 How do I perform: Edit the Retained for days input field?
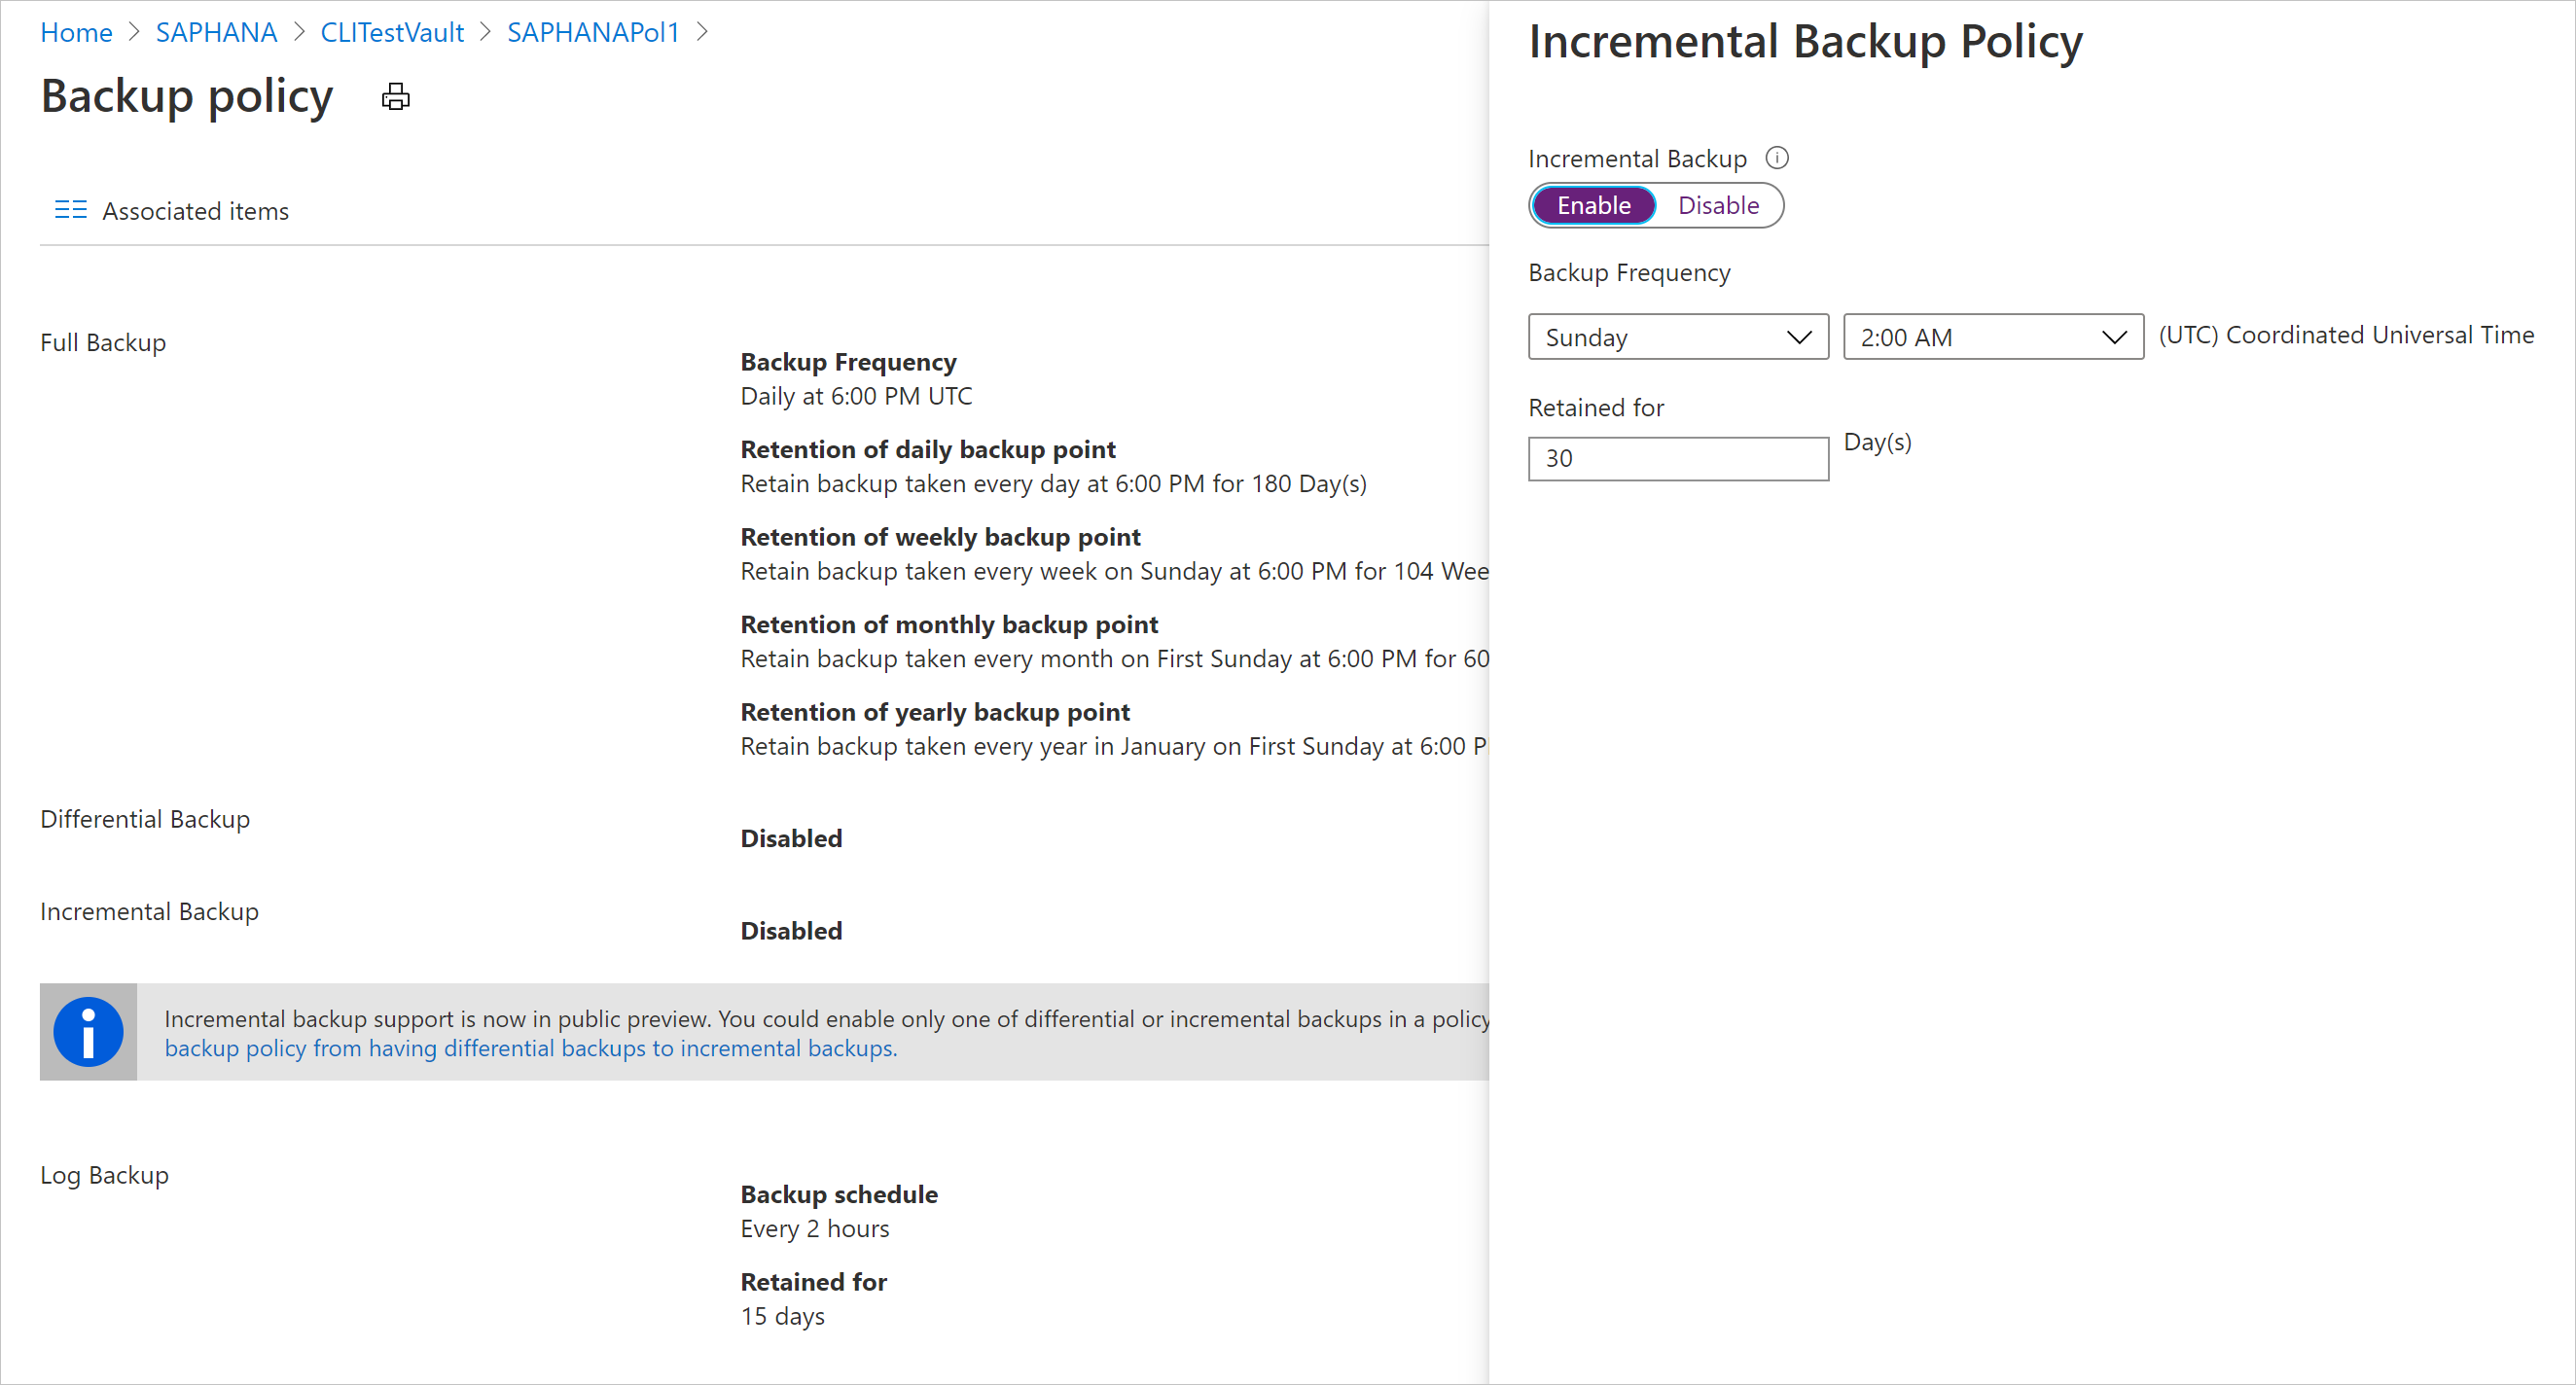click(x=1679, y=457)
